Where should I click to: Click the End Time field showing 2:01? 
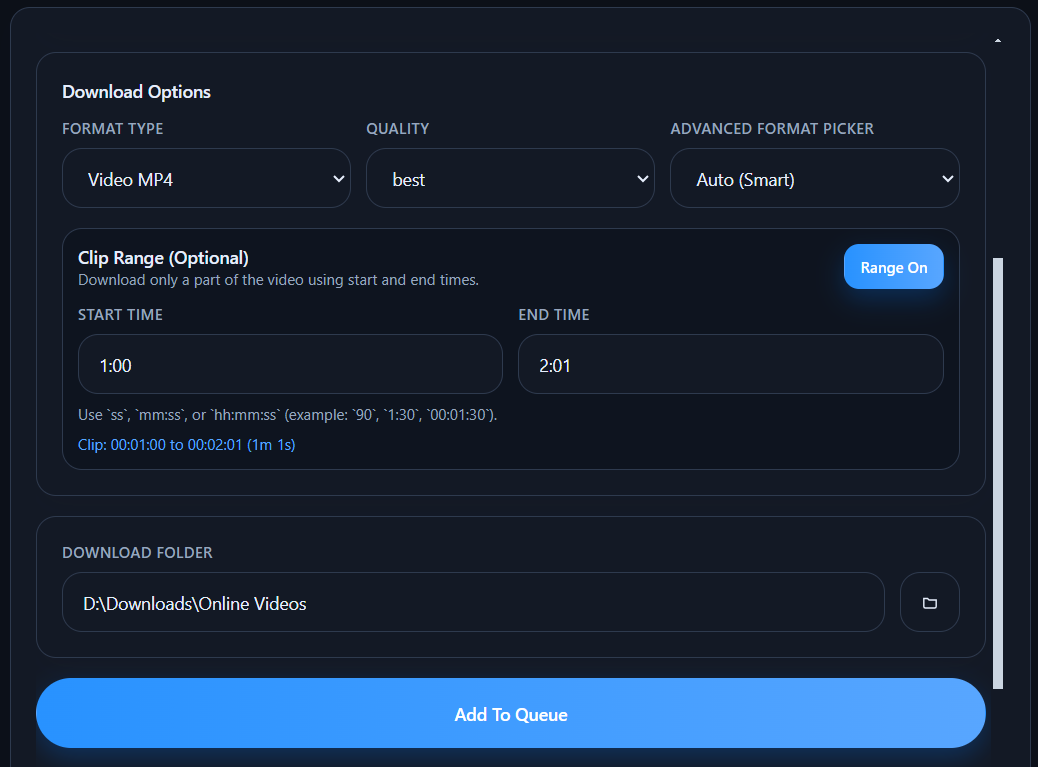(x=730, y=364)
